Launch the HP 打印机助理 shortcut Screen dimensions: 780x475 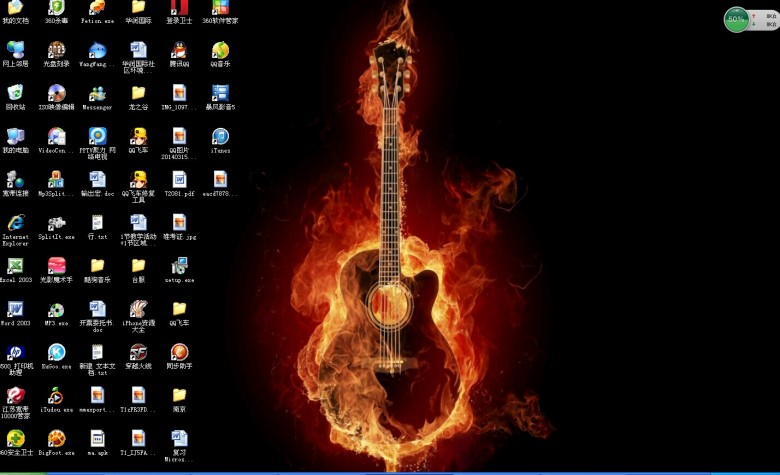click(15, 352)
